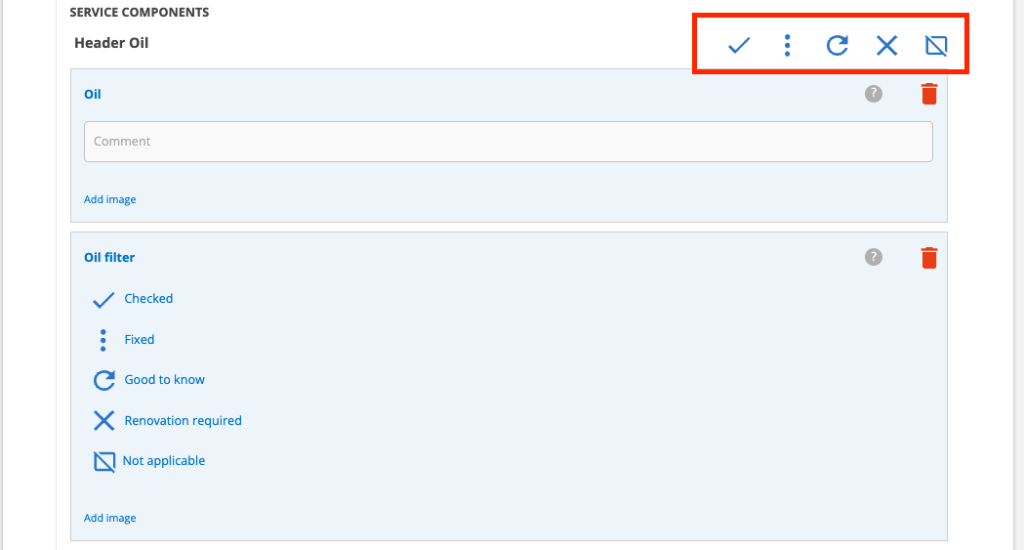The height and width of the screenshot is (550, 1024).
Task: Delete the Oil filter component with trash icon
Action: pos(929,257)
